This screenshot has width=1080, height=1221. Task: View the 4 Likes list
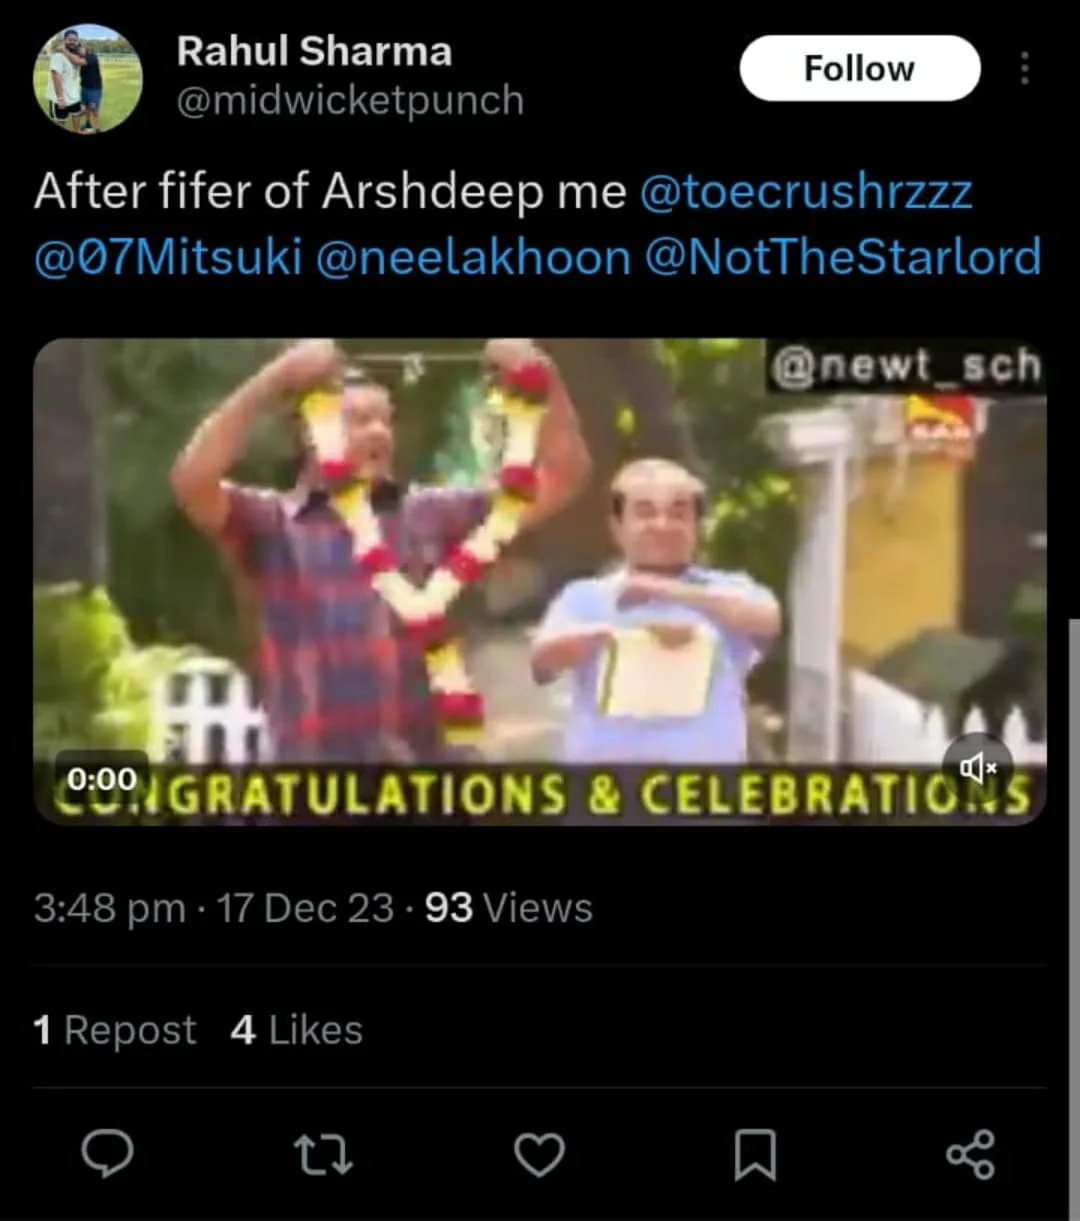[x=296, y=1030]
